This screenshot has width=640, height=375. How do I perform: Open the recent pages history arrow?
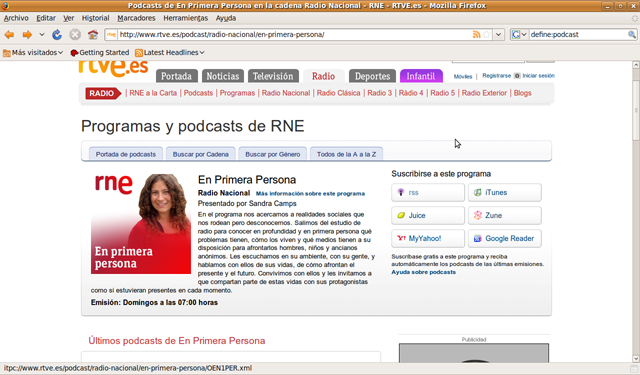tap(42, 35)
